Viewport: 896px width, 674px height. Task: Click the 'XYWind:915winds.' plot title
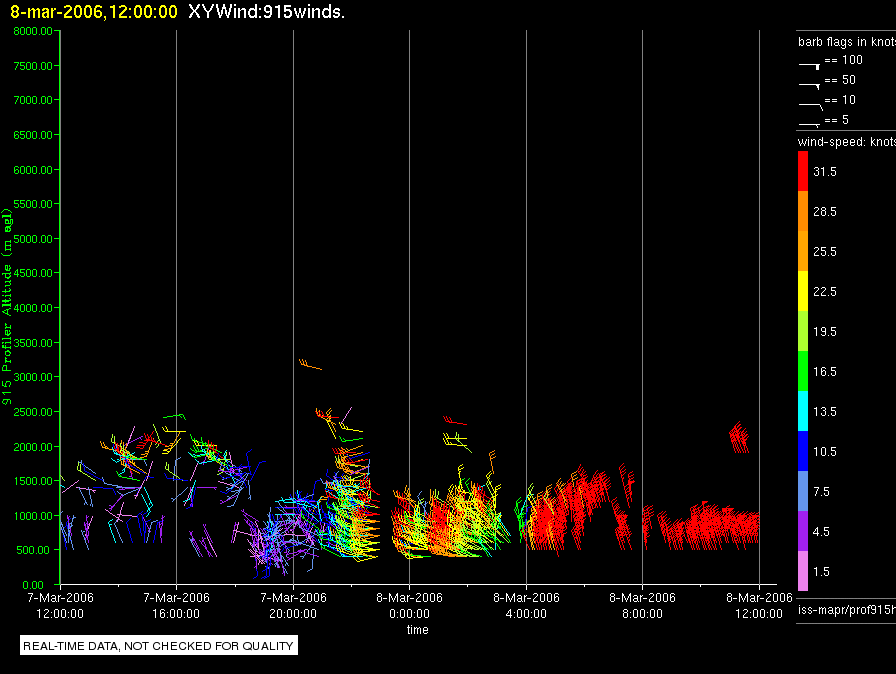(x=266, y=12)
